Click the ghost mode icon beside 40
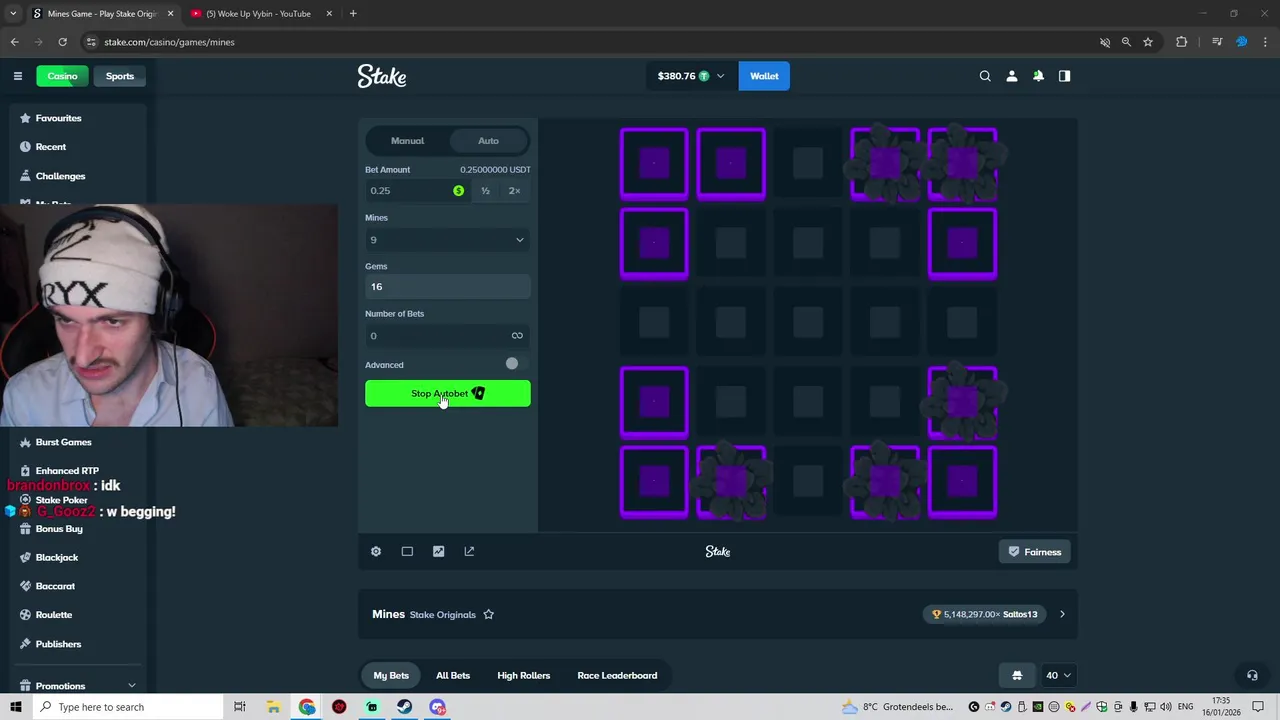Viewport: 1280px width, 720px height. point(1017,675)
